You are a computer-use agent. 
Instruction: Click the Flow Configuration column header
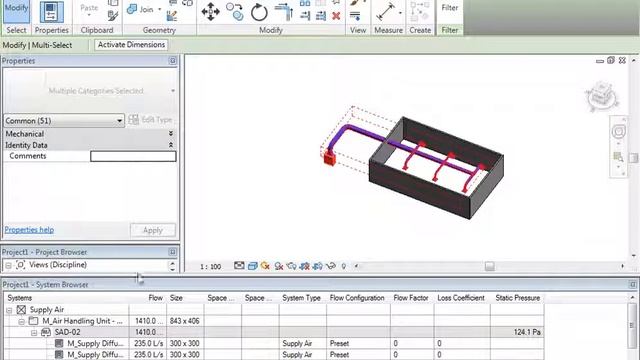point(357,298)
